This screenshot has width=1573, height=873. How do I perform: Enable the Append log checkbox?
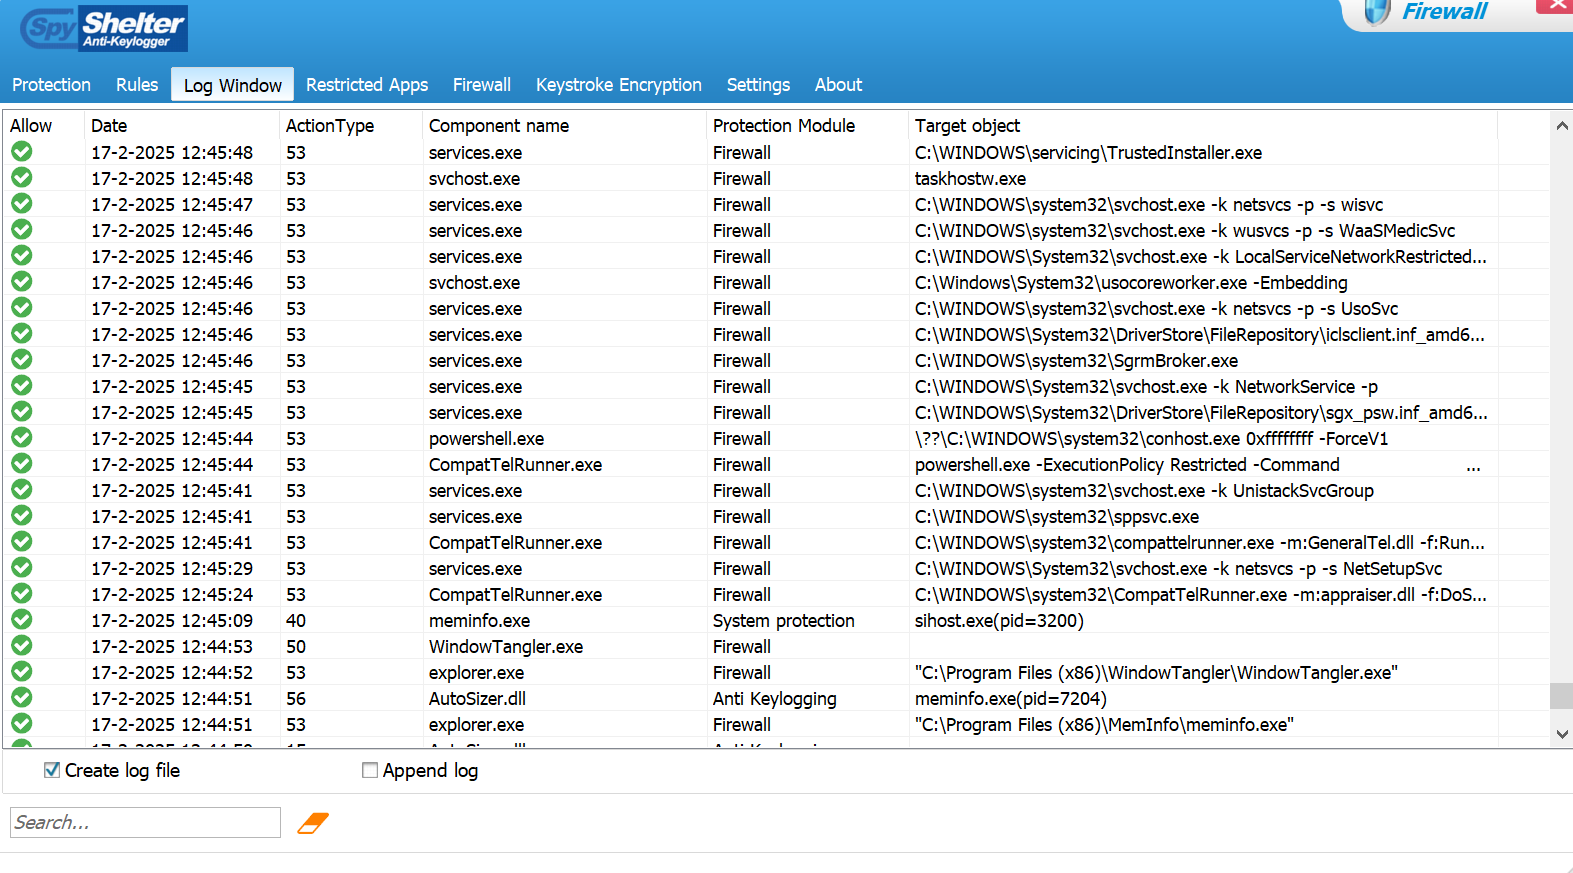370,770
